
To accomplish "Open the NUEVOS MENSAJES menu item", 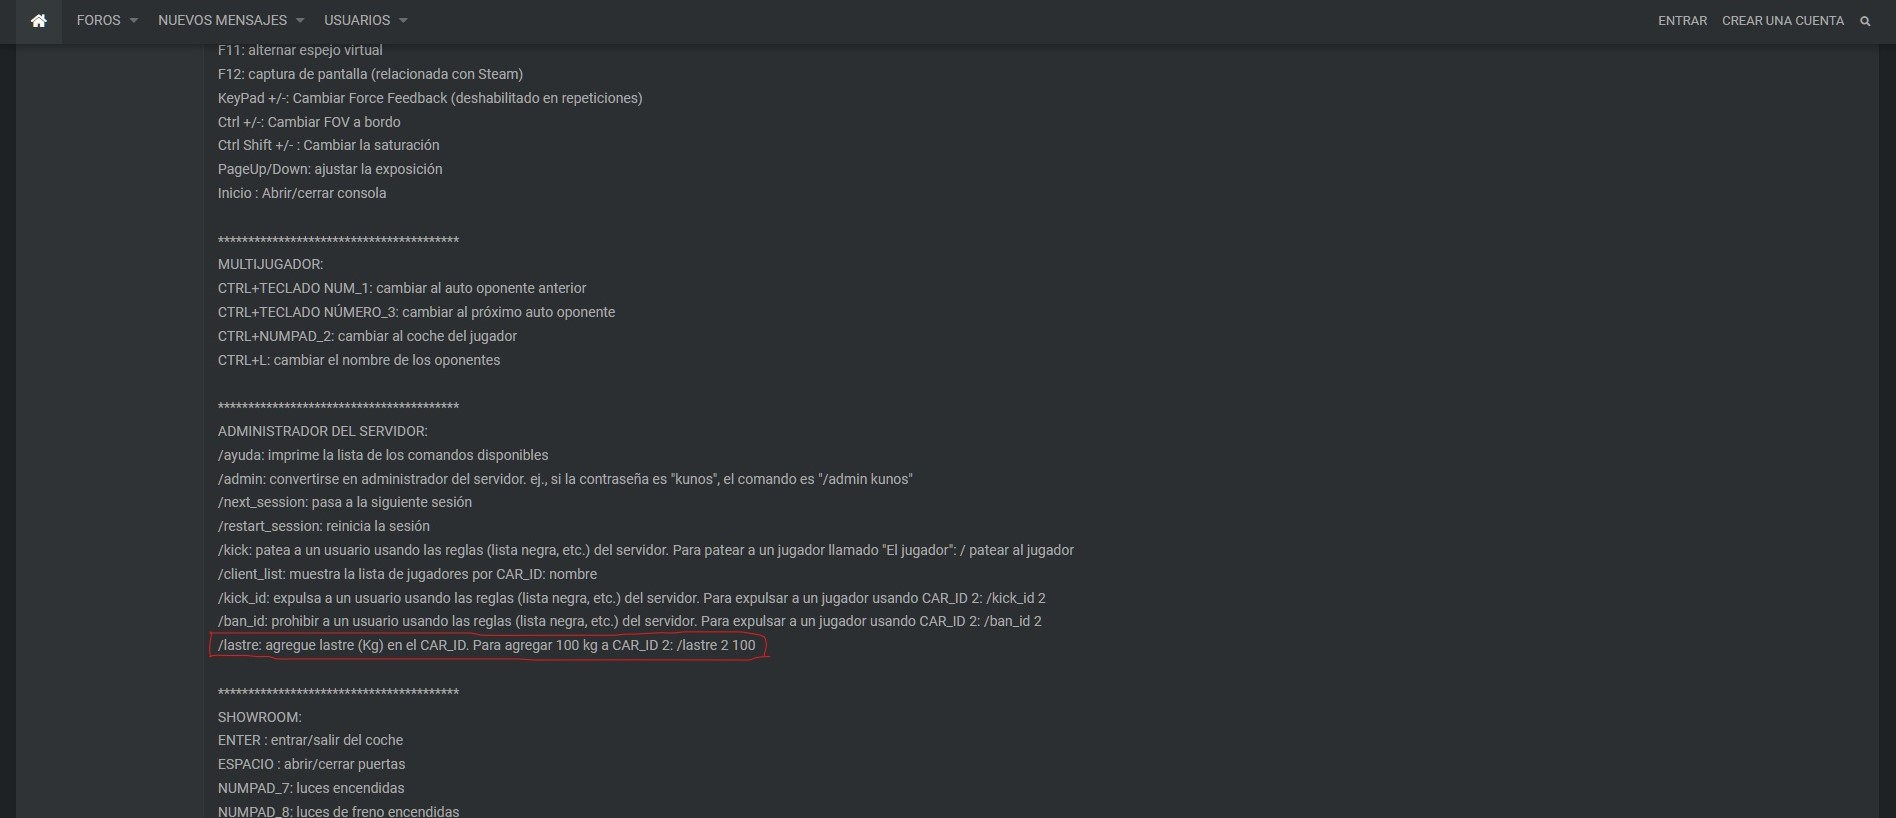I will (222, 20).
